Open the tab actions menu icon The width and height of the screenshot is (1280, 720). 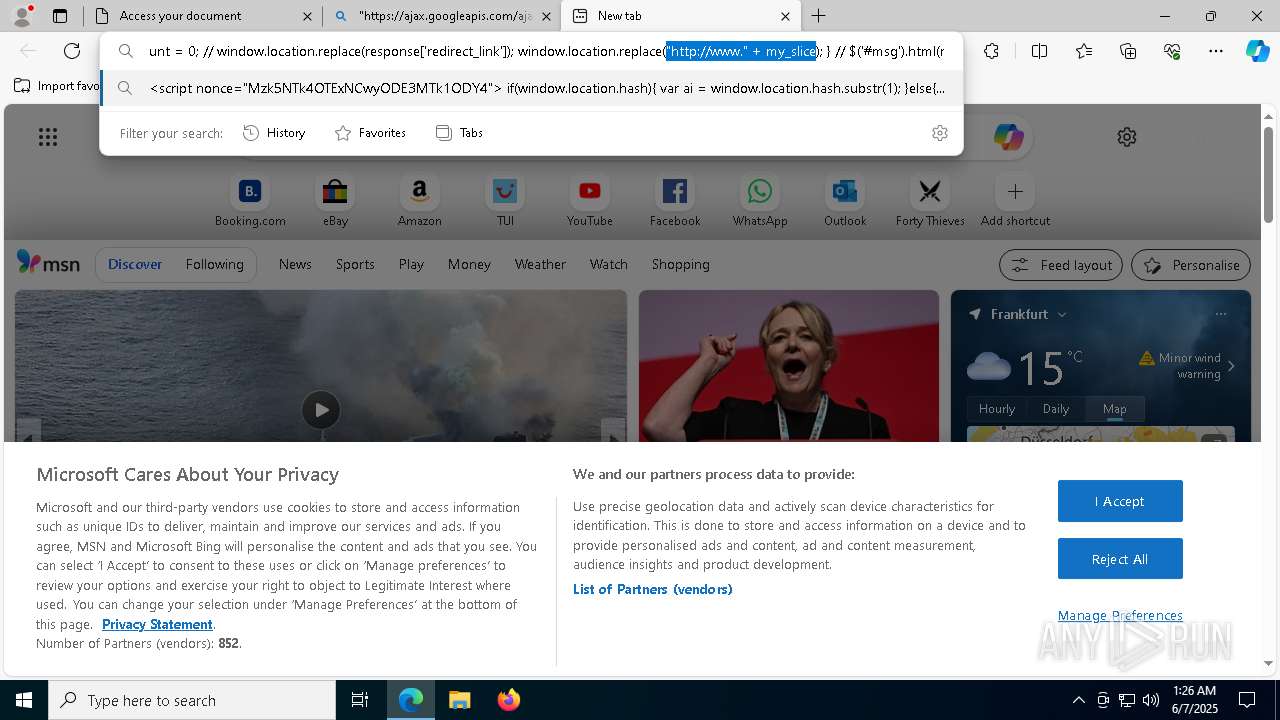pos(60,16)
